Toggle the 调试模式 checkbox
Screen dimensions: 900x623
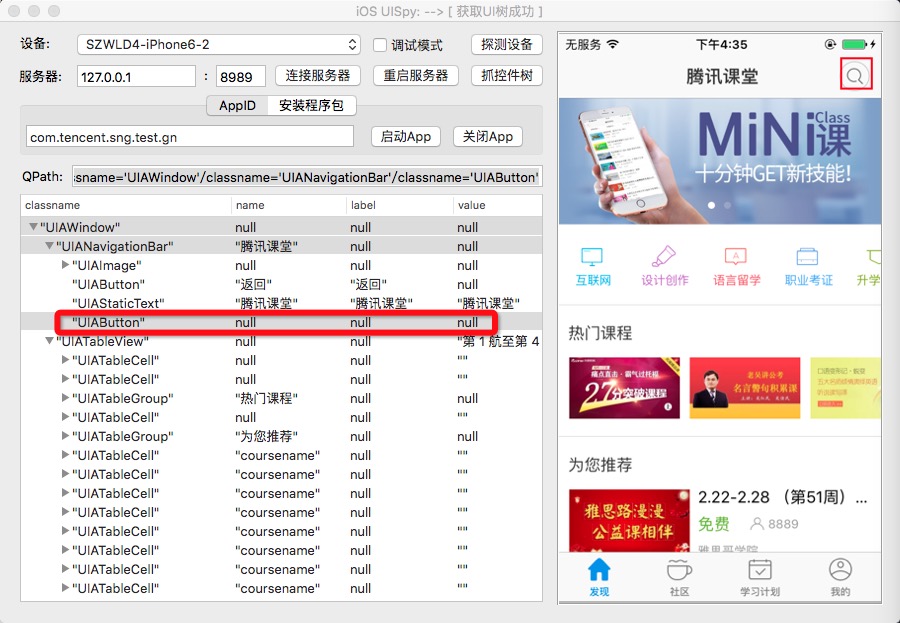[x=380, y=45]
